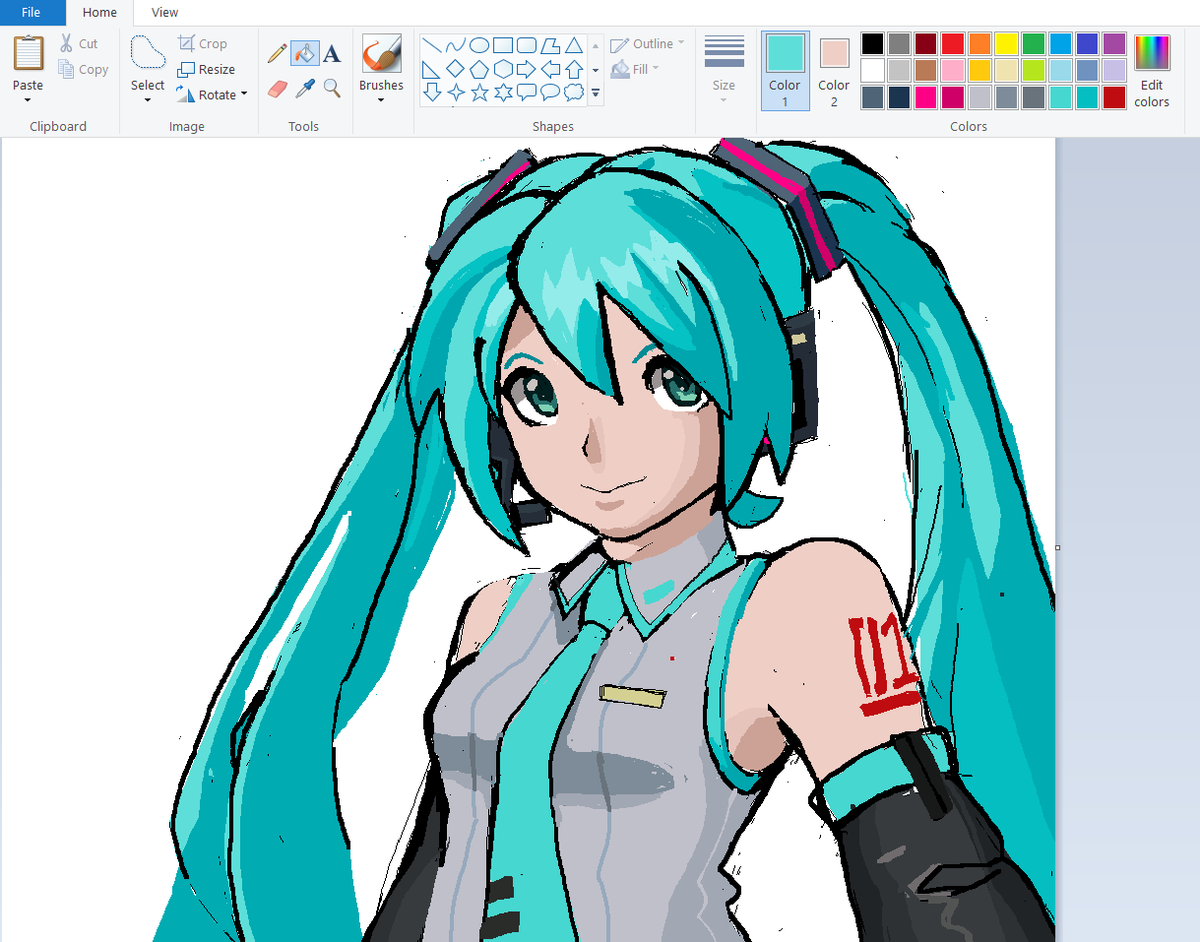Choose the Polygon shape
This screenshot has width=1200, height=942.
[550, 45]
